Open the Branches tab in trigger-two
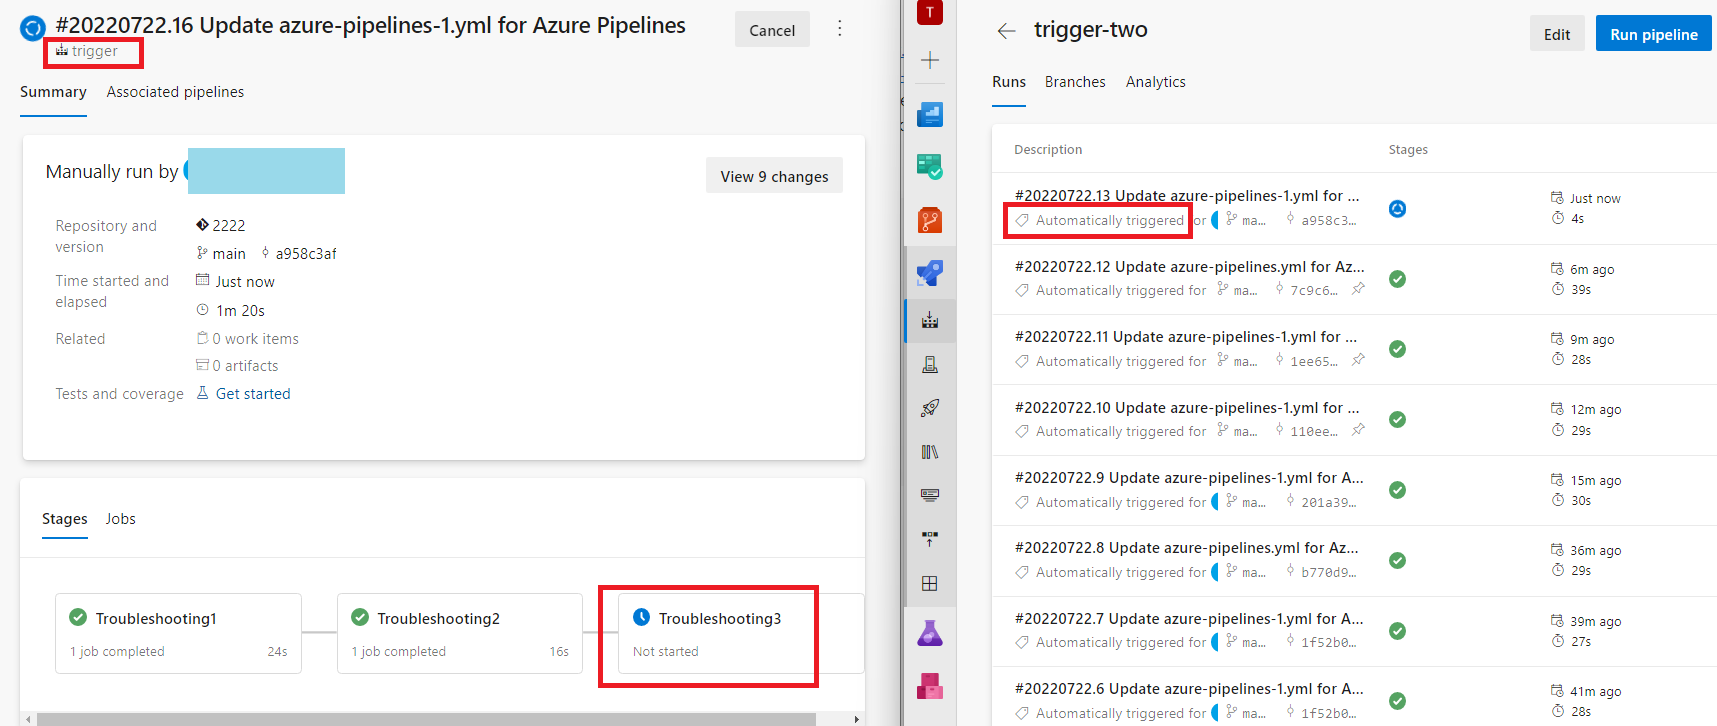 [x=1075, y=82]
